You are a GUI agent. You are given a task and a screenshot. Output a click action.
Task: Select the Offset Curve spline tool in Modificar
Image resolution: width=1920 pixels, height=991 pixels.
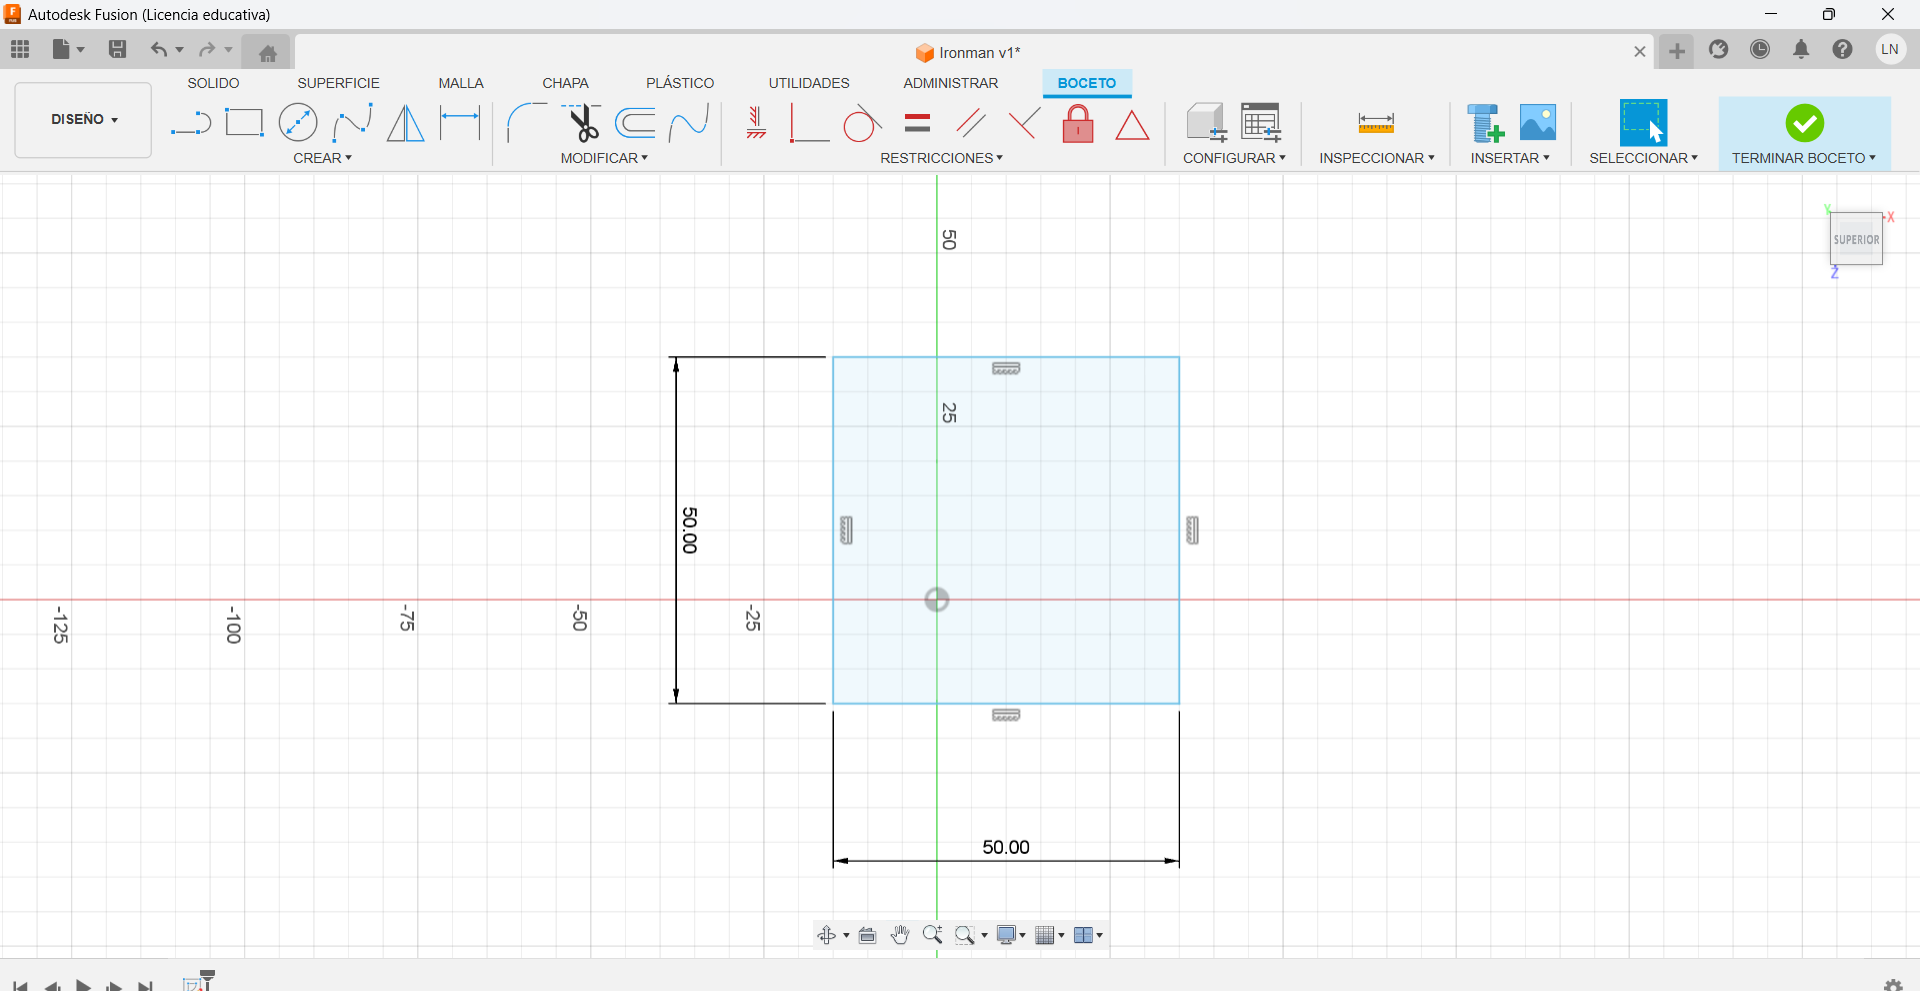point(689,123)
